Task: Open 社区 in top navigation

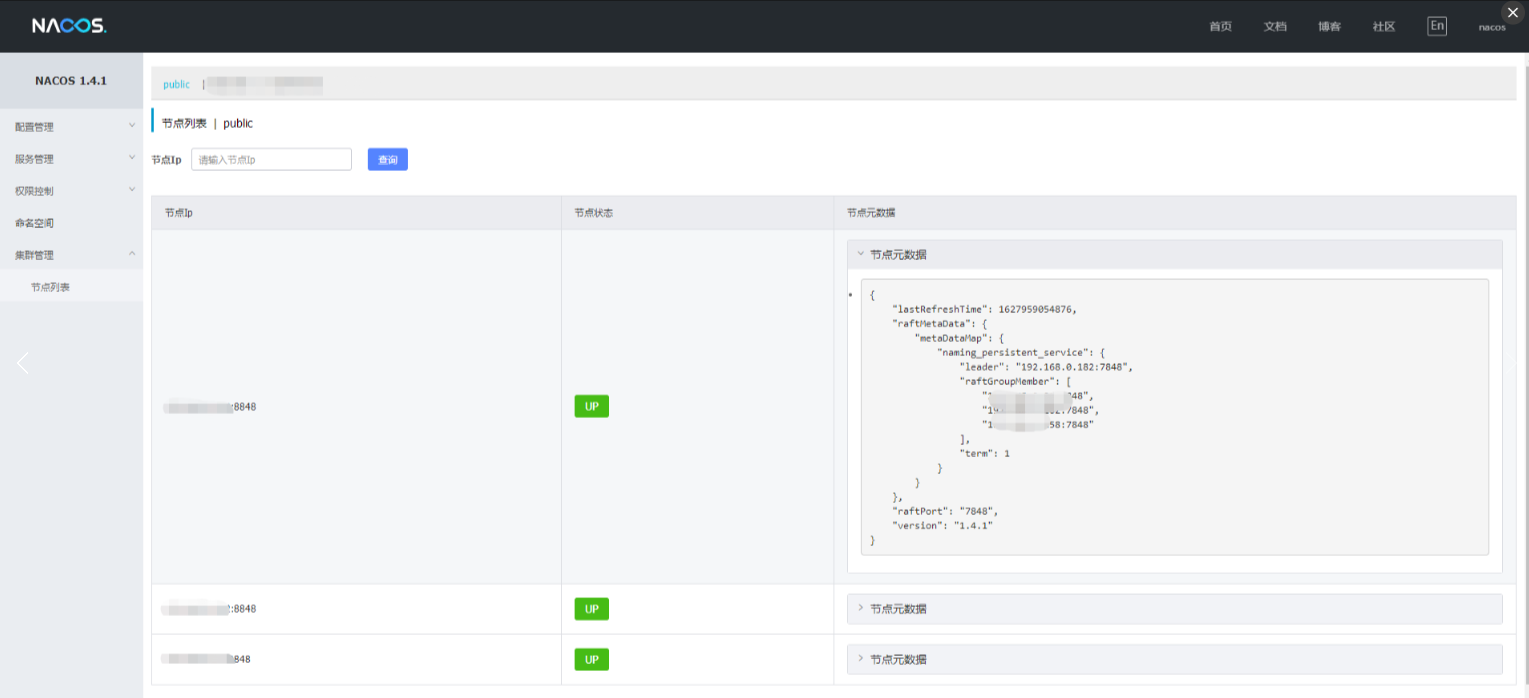Action: pyautogui.click(x=1384, y=27)
